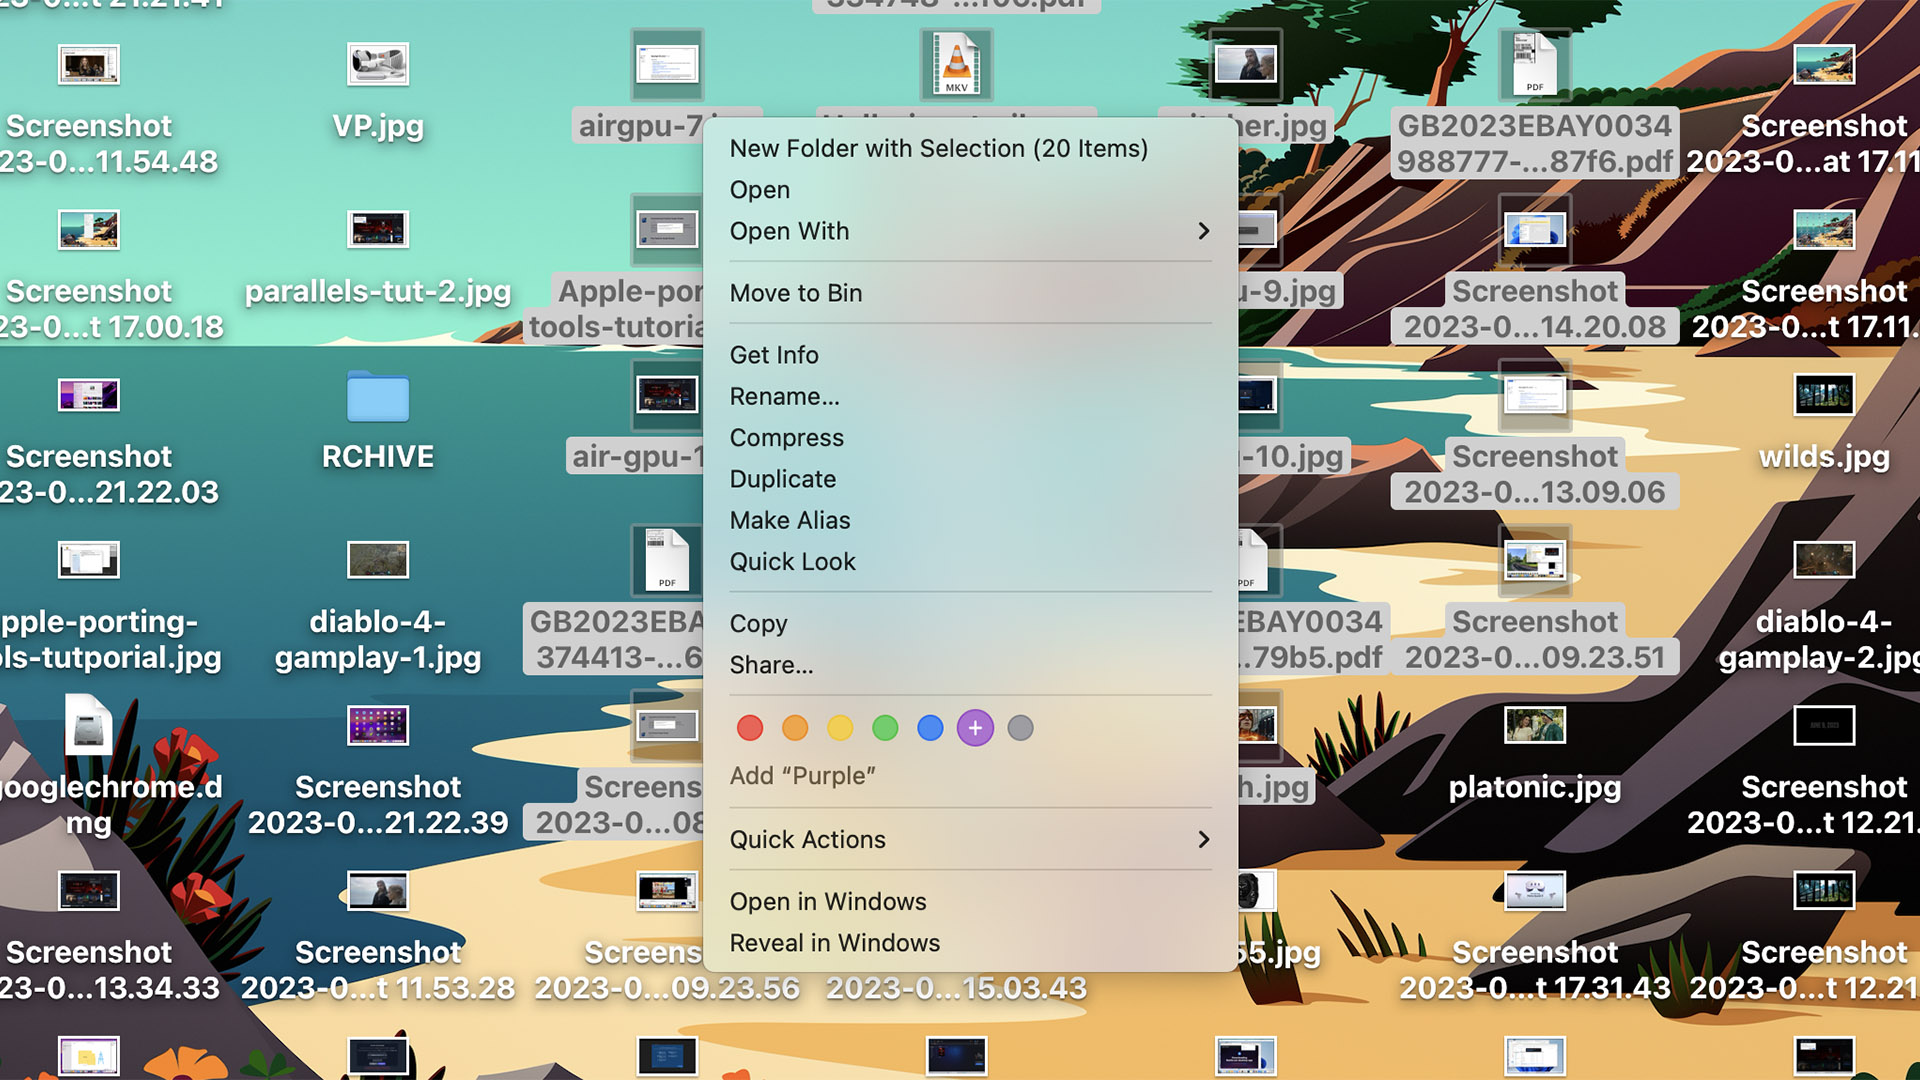Click New Folder with Selection (20 Items)
The width and height of the screenshot is (1920, 1080).
coord(939,147)
